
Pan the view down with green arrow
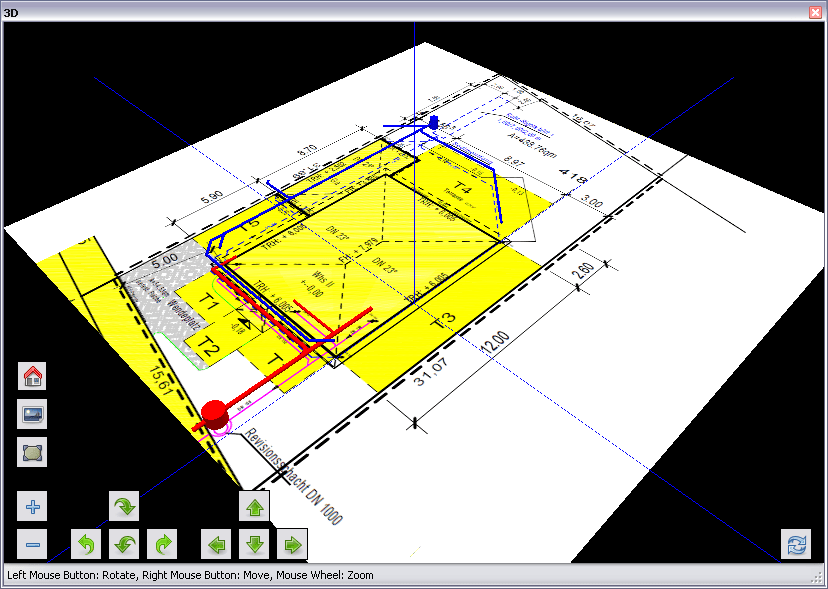point(254,545)
